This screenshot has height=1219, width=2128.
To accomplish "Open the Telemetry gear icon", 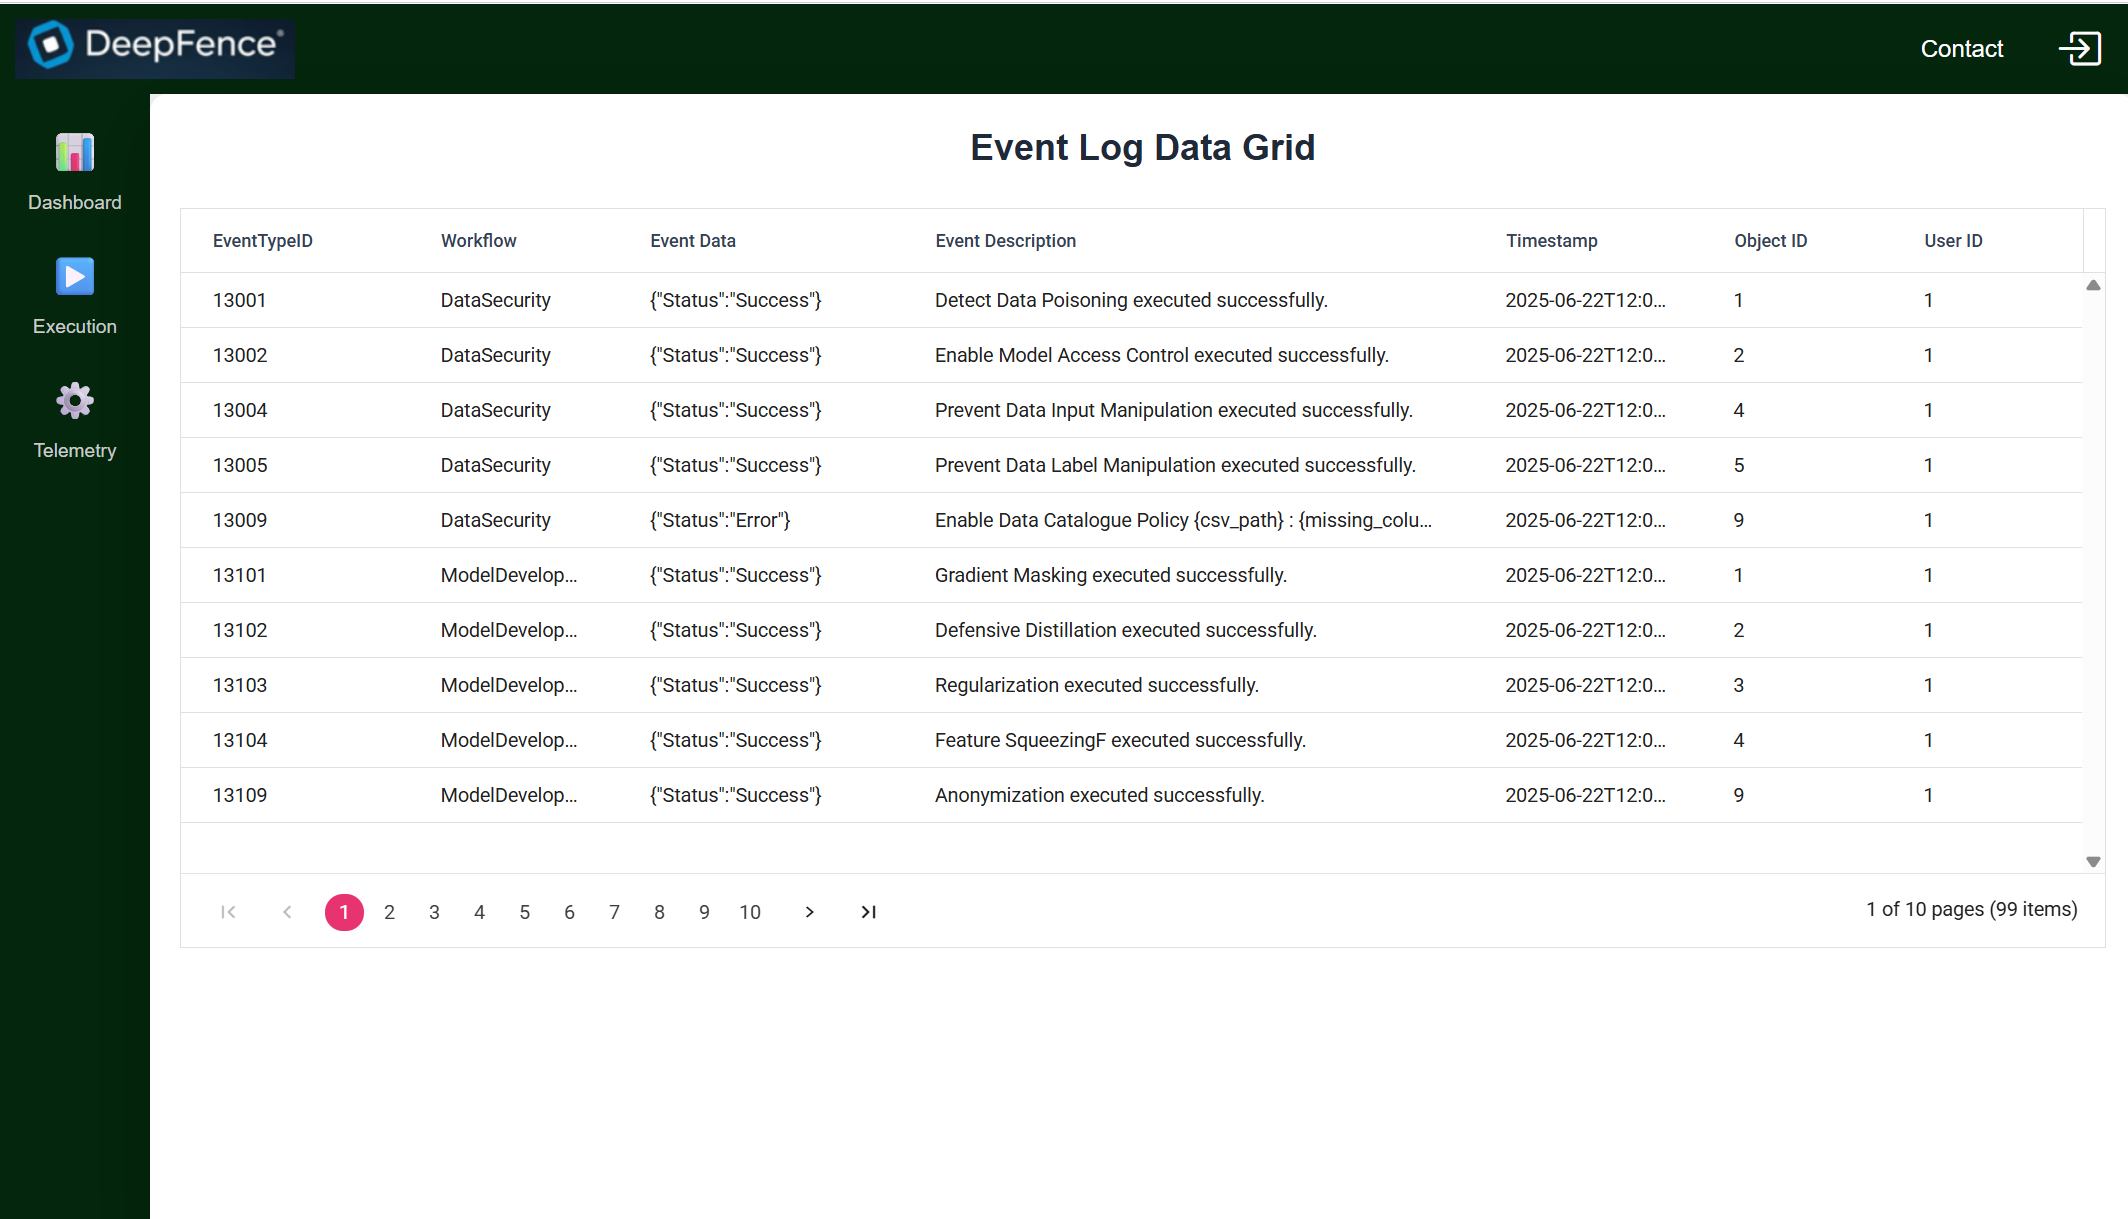I will point(75,401).
